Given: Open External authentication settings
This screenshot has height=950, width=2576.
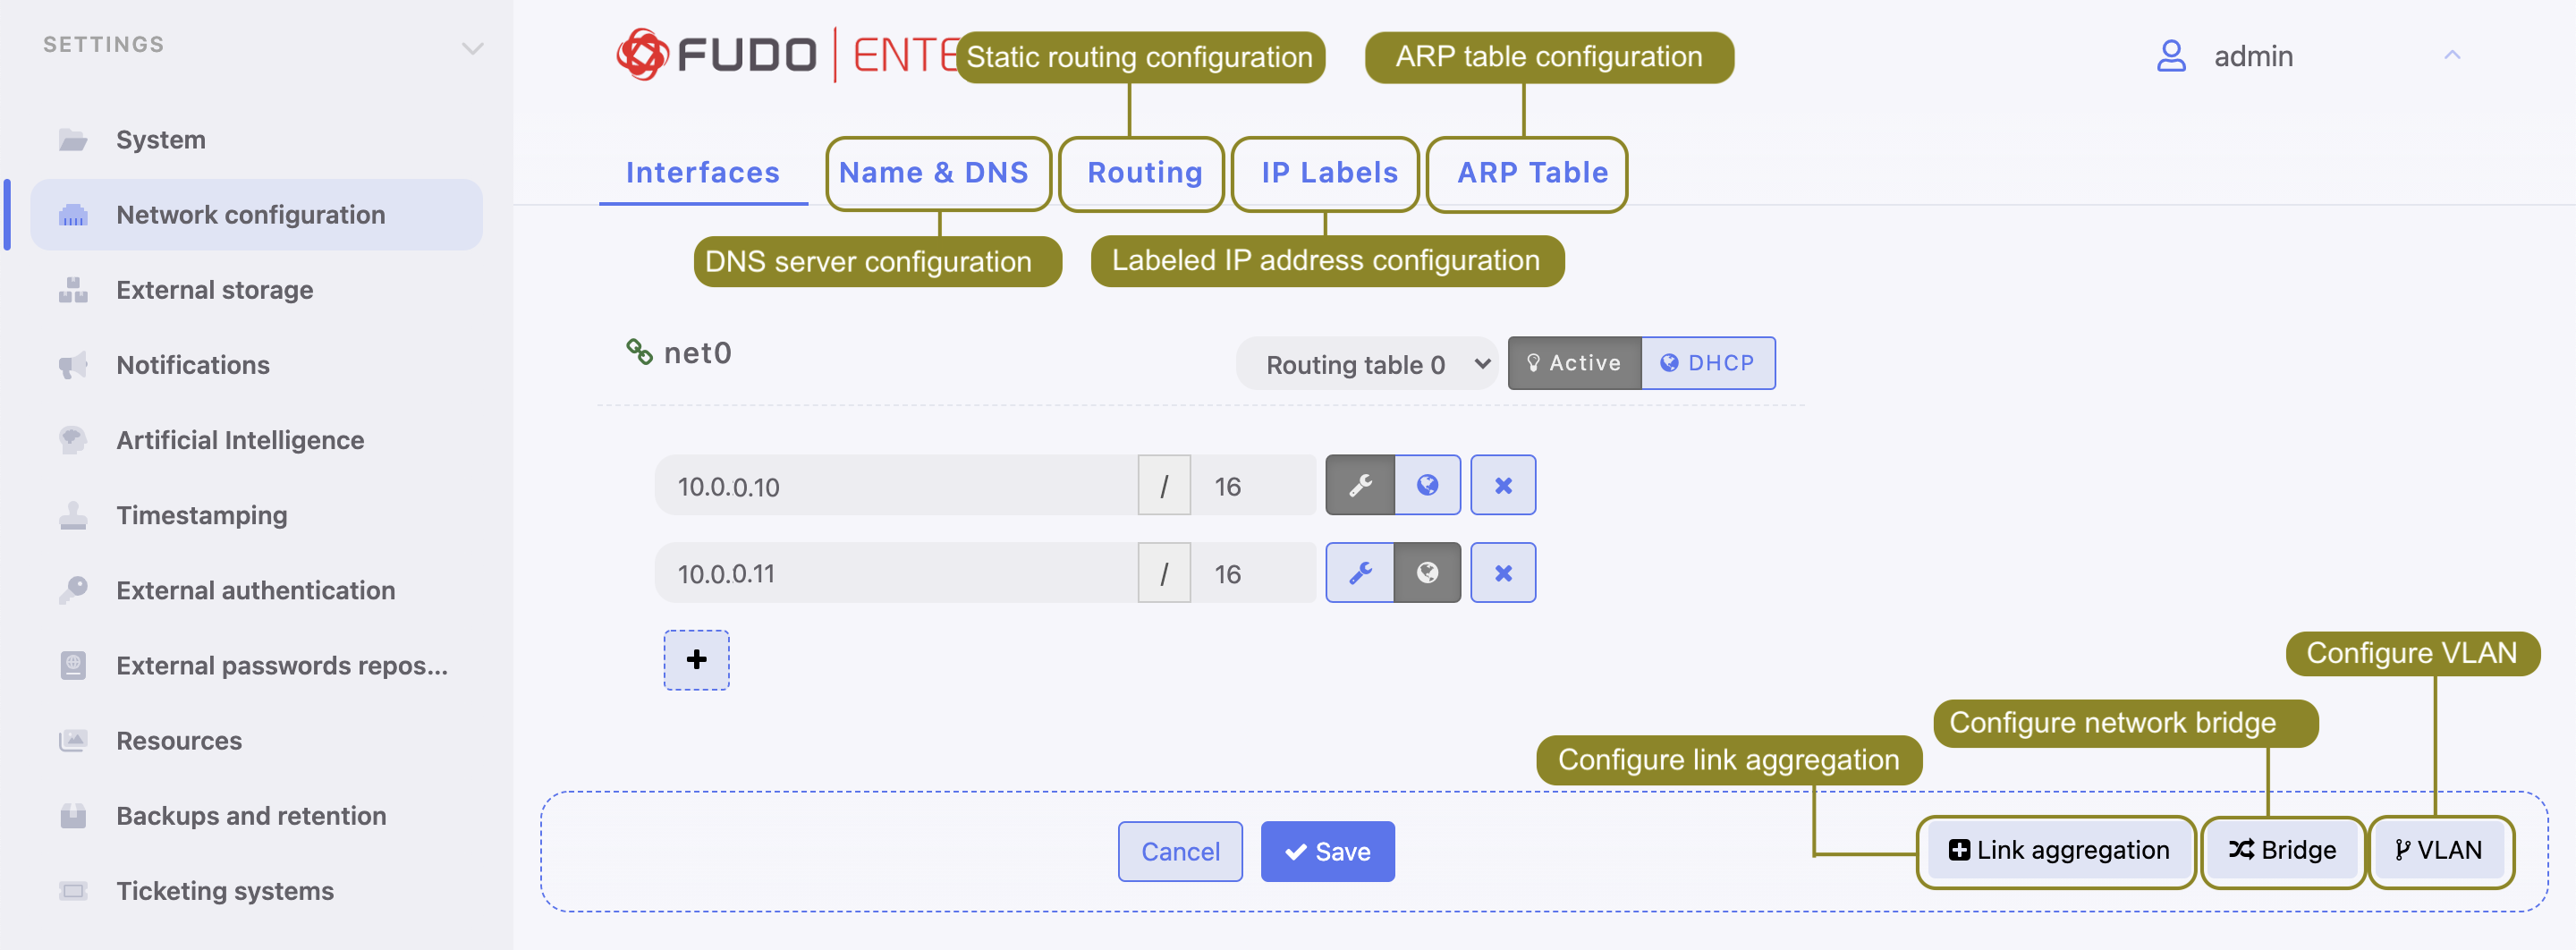Looking at the screenshot, I should (255, 591).
